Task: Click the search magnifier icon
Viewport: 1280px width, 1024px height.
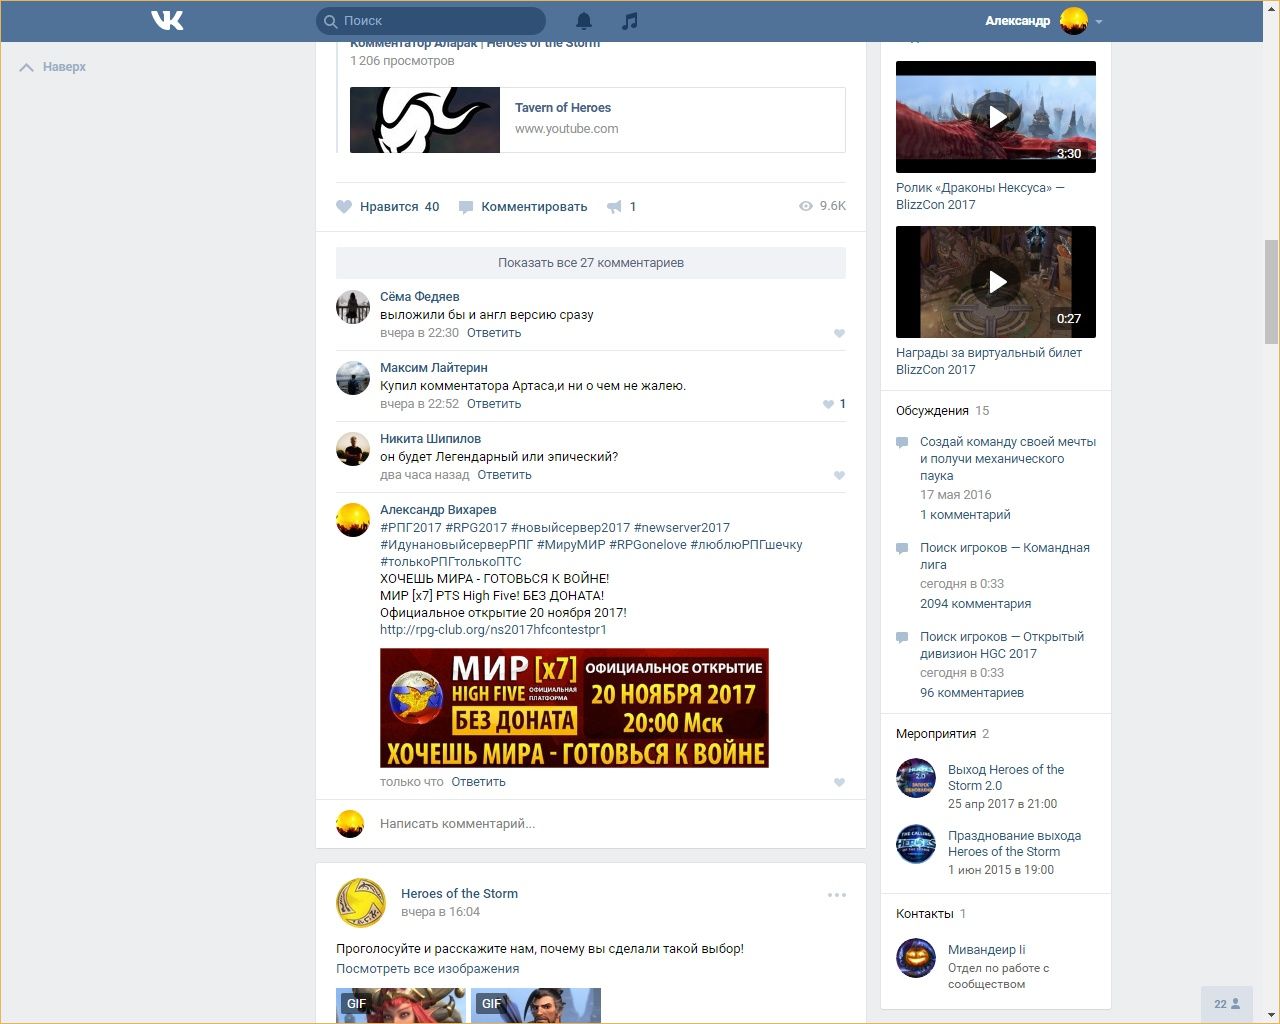Action: click(330, 21)
